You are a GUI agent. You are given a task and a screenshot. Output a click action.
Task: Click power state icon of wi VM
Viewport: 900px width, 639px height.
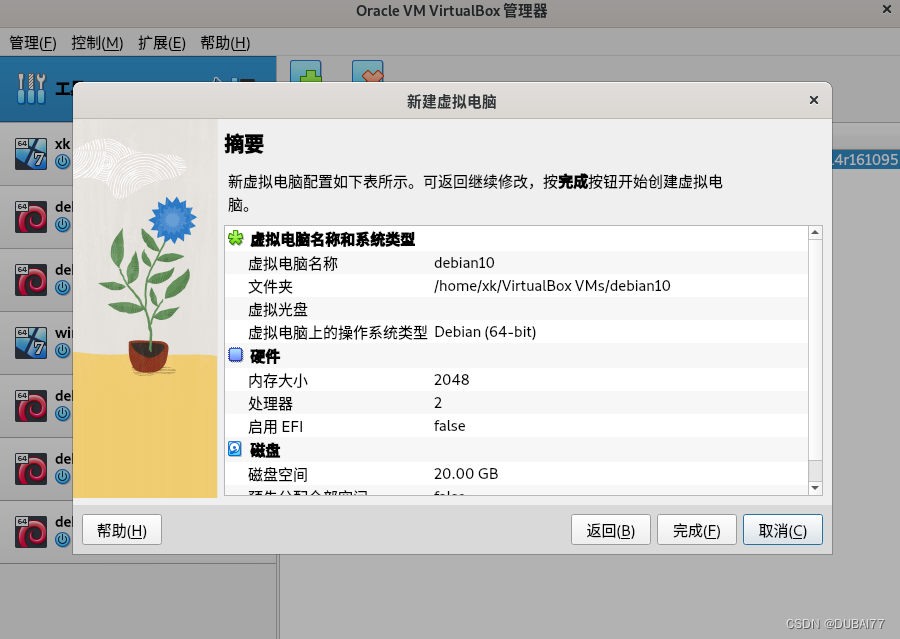tap(63, 351)
